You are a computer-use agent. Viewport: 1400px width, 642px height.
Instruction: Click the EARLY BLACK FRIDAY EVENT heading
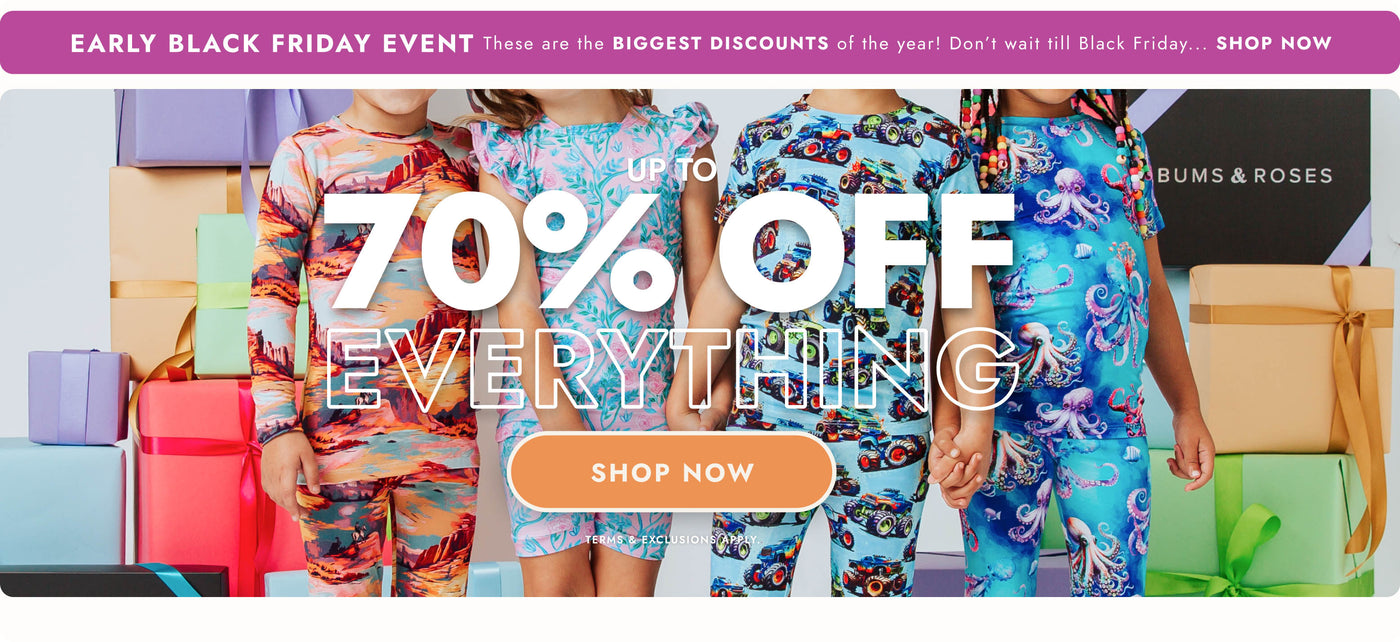[x=272, y=43]
